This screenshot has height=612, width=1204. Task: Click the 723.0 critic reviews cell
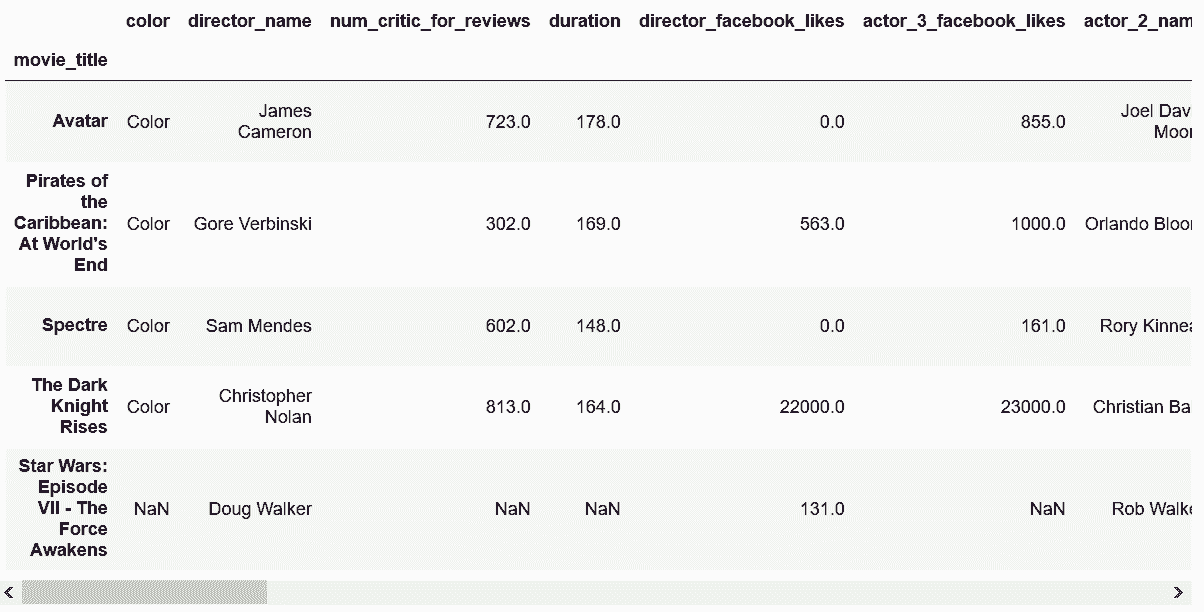(508, 122)
